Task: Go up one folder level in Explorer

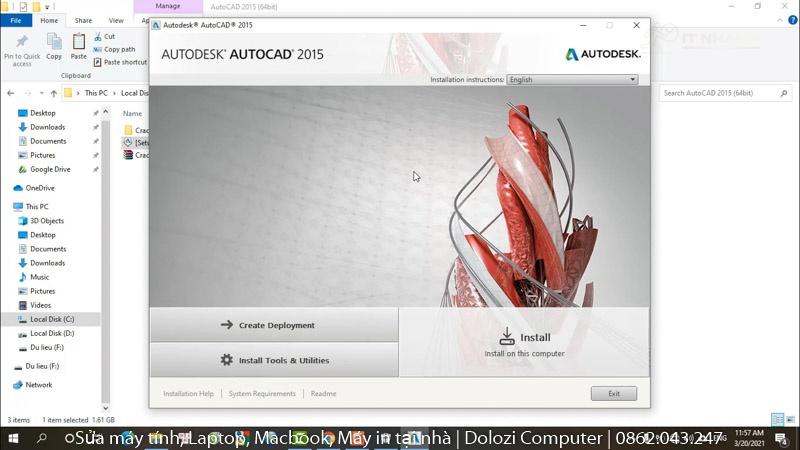Action: coord(54,93)
